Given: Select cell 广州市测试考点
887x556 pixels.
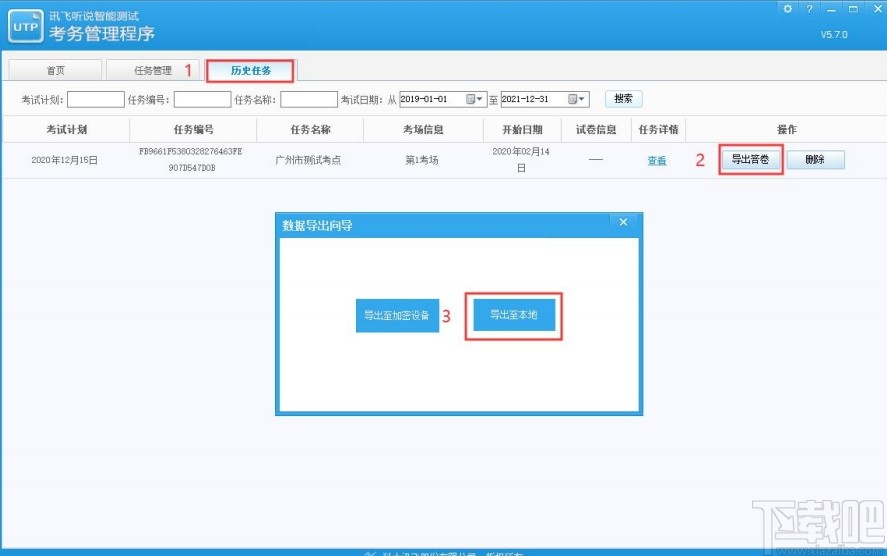Looking at the screenshot, I should coord(308,160).
